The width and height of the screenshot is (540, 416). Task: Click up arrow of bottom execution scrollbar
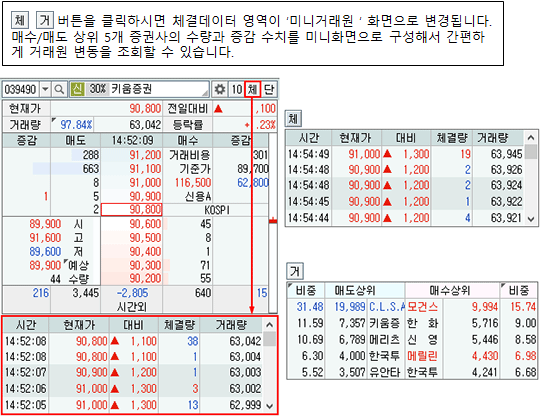coord(270,325)
